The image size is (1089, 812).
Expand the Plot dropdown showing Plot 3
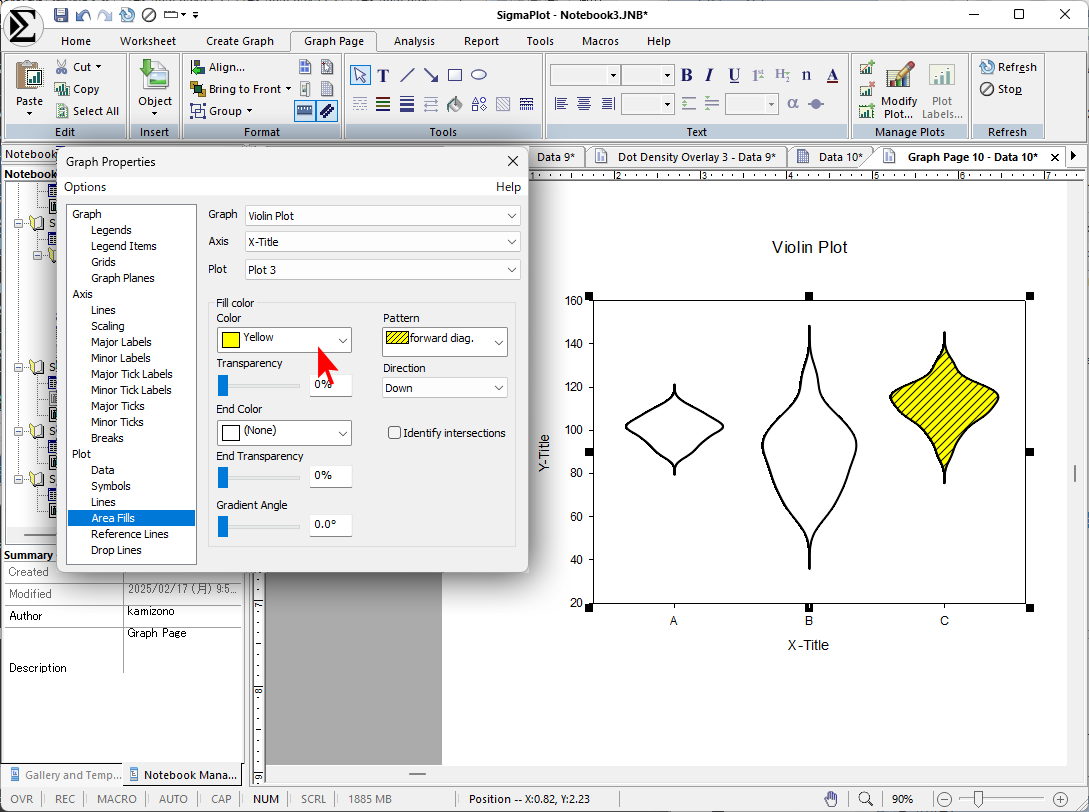tap(383, 270)
